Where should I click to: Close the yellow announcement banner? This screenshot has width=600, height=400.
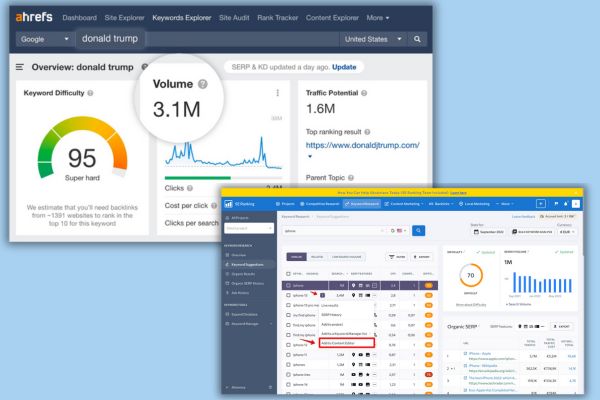[577, 193]
